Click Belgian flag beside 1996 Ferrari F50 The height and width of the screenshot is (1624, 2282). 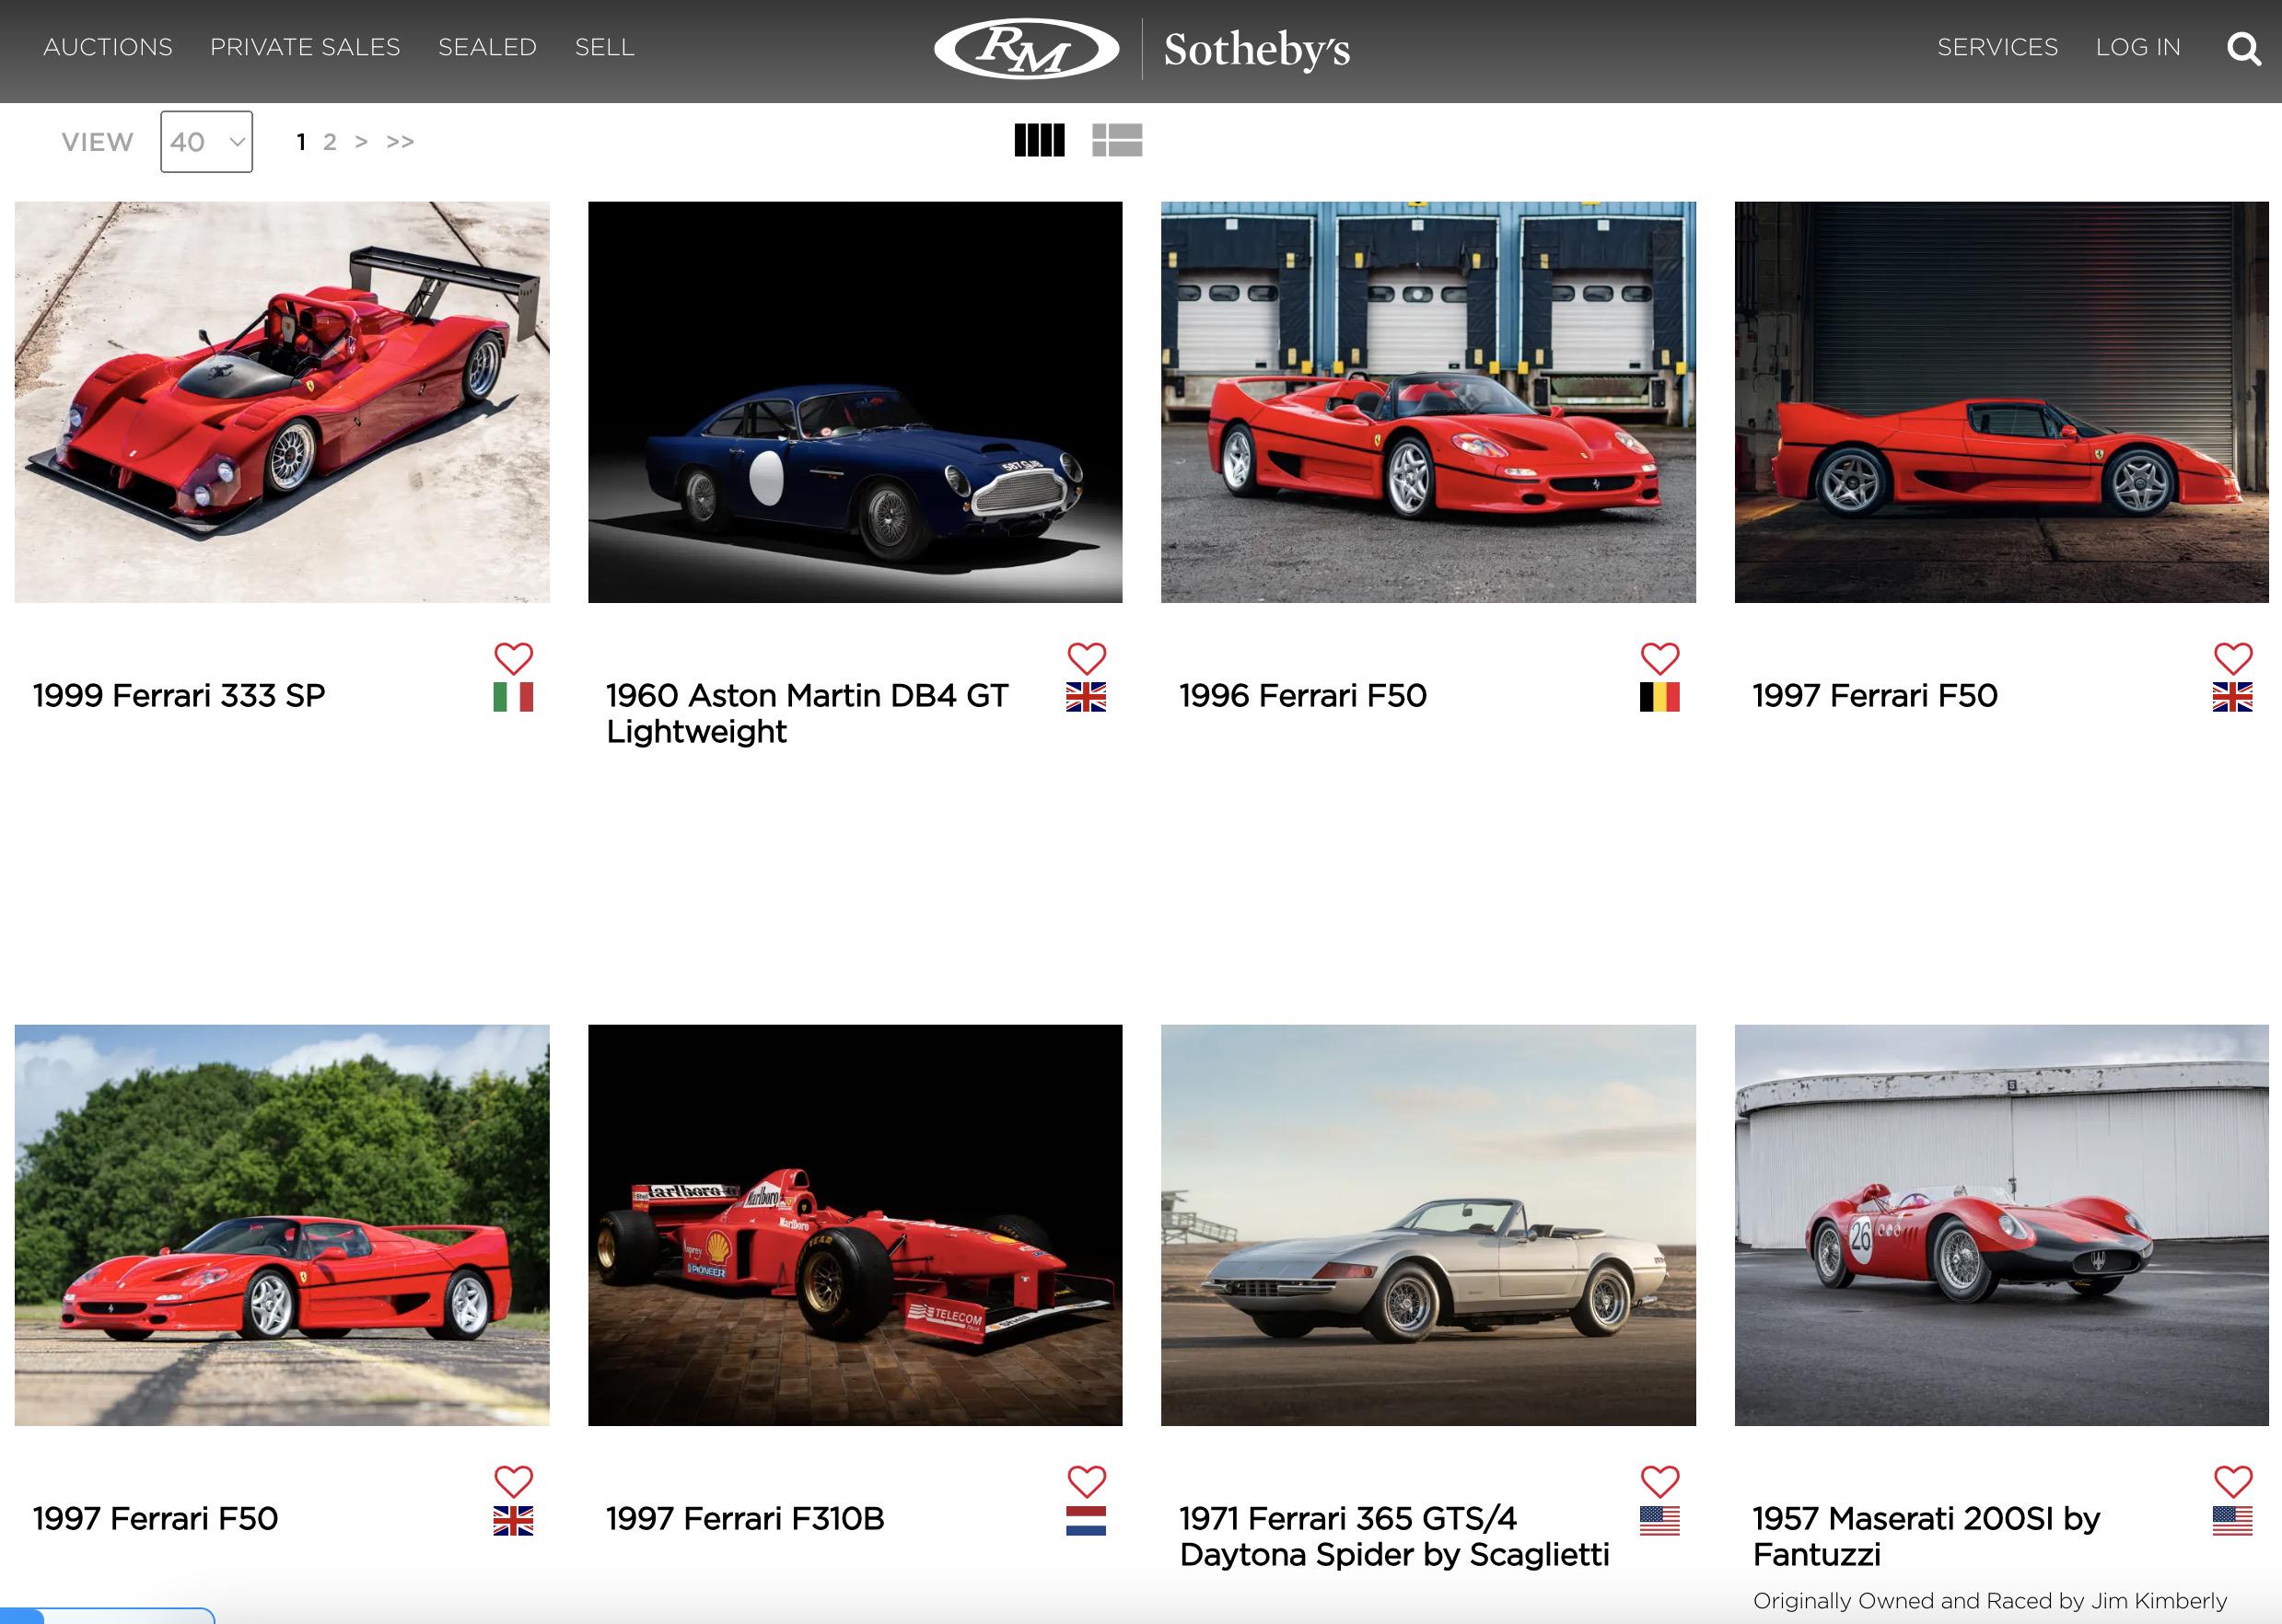coord(1659,697)
